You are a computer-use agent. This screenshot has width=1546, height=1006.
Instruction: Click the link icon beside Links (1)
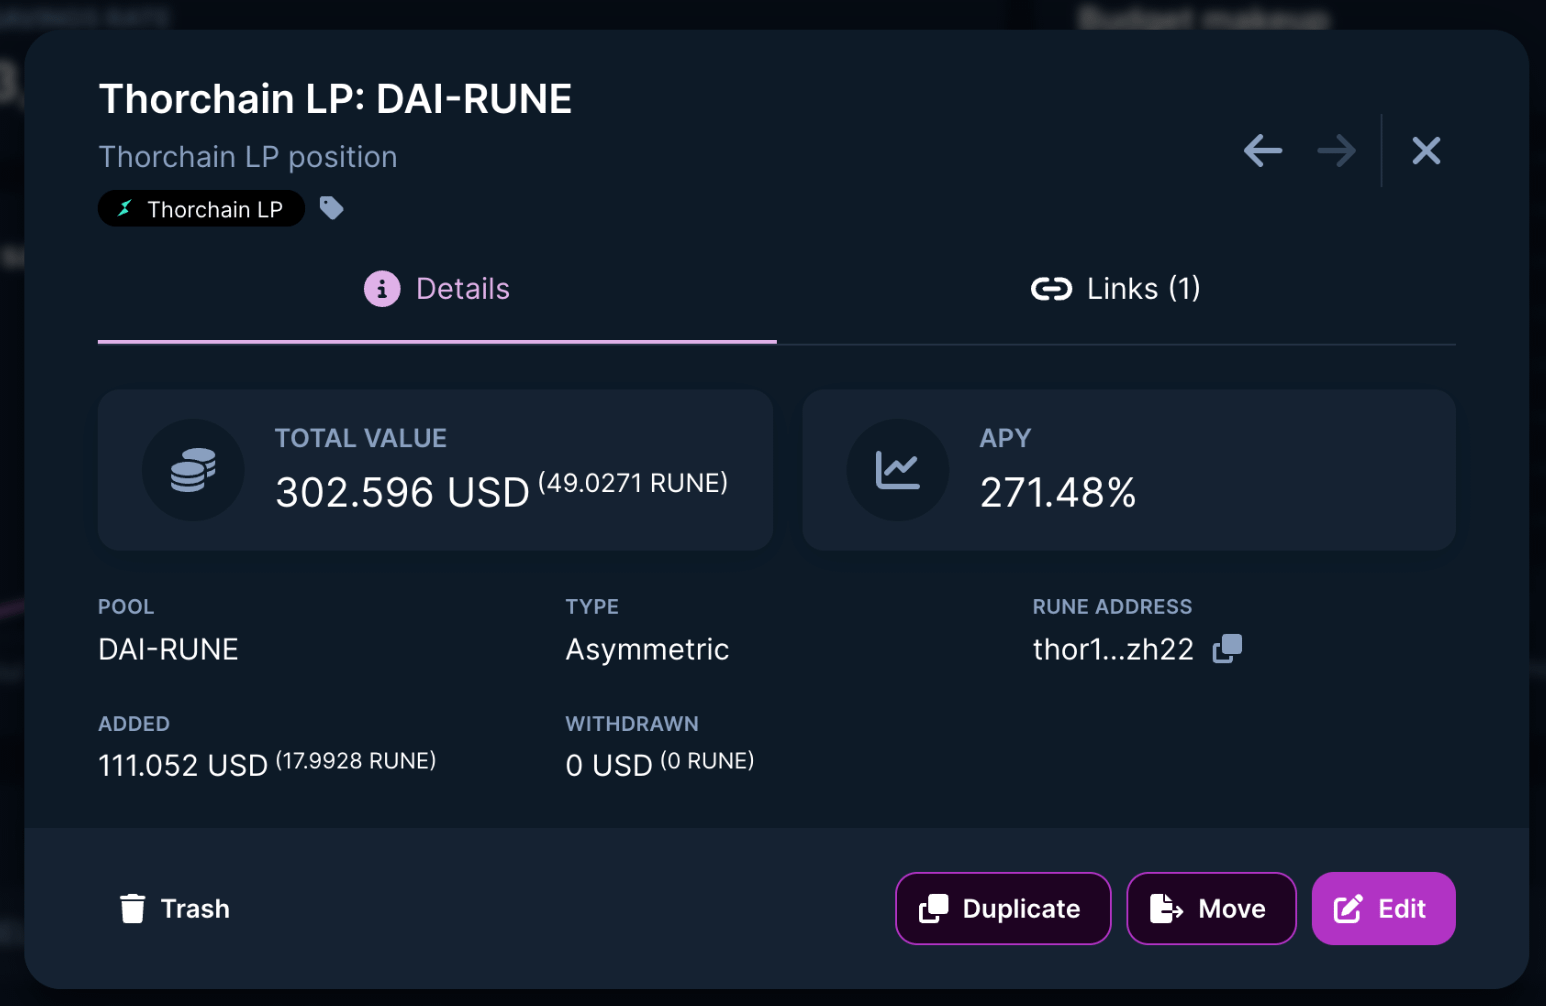[x=1051, y=288]
